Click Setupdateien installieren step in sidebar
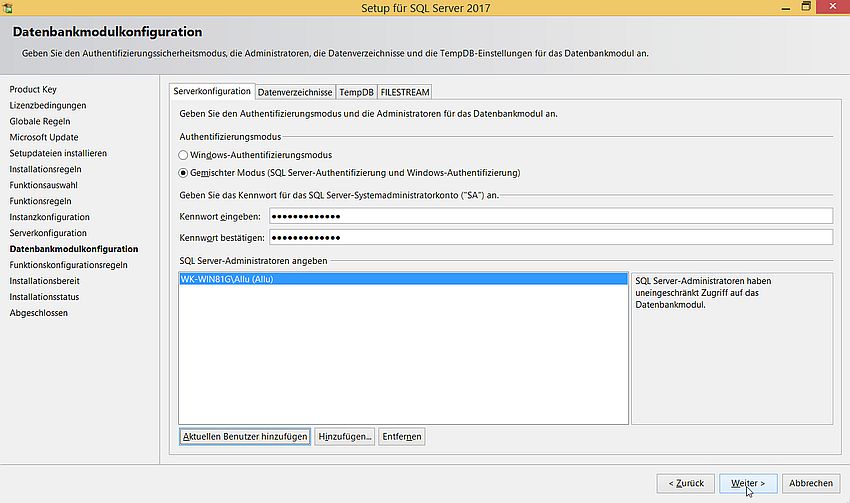 pyautogui.click(x=58, y=153)
